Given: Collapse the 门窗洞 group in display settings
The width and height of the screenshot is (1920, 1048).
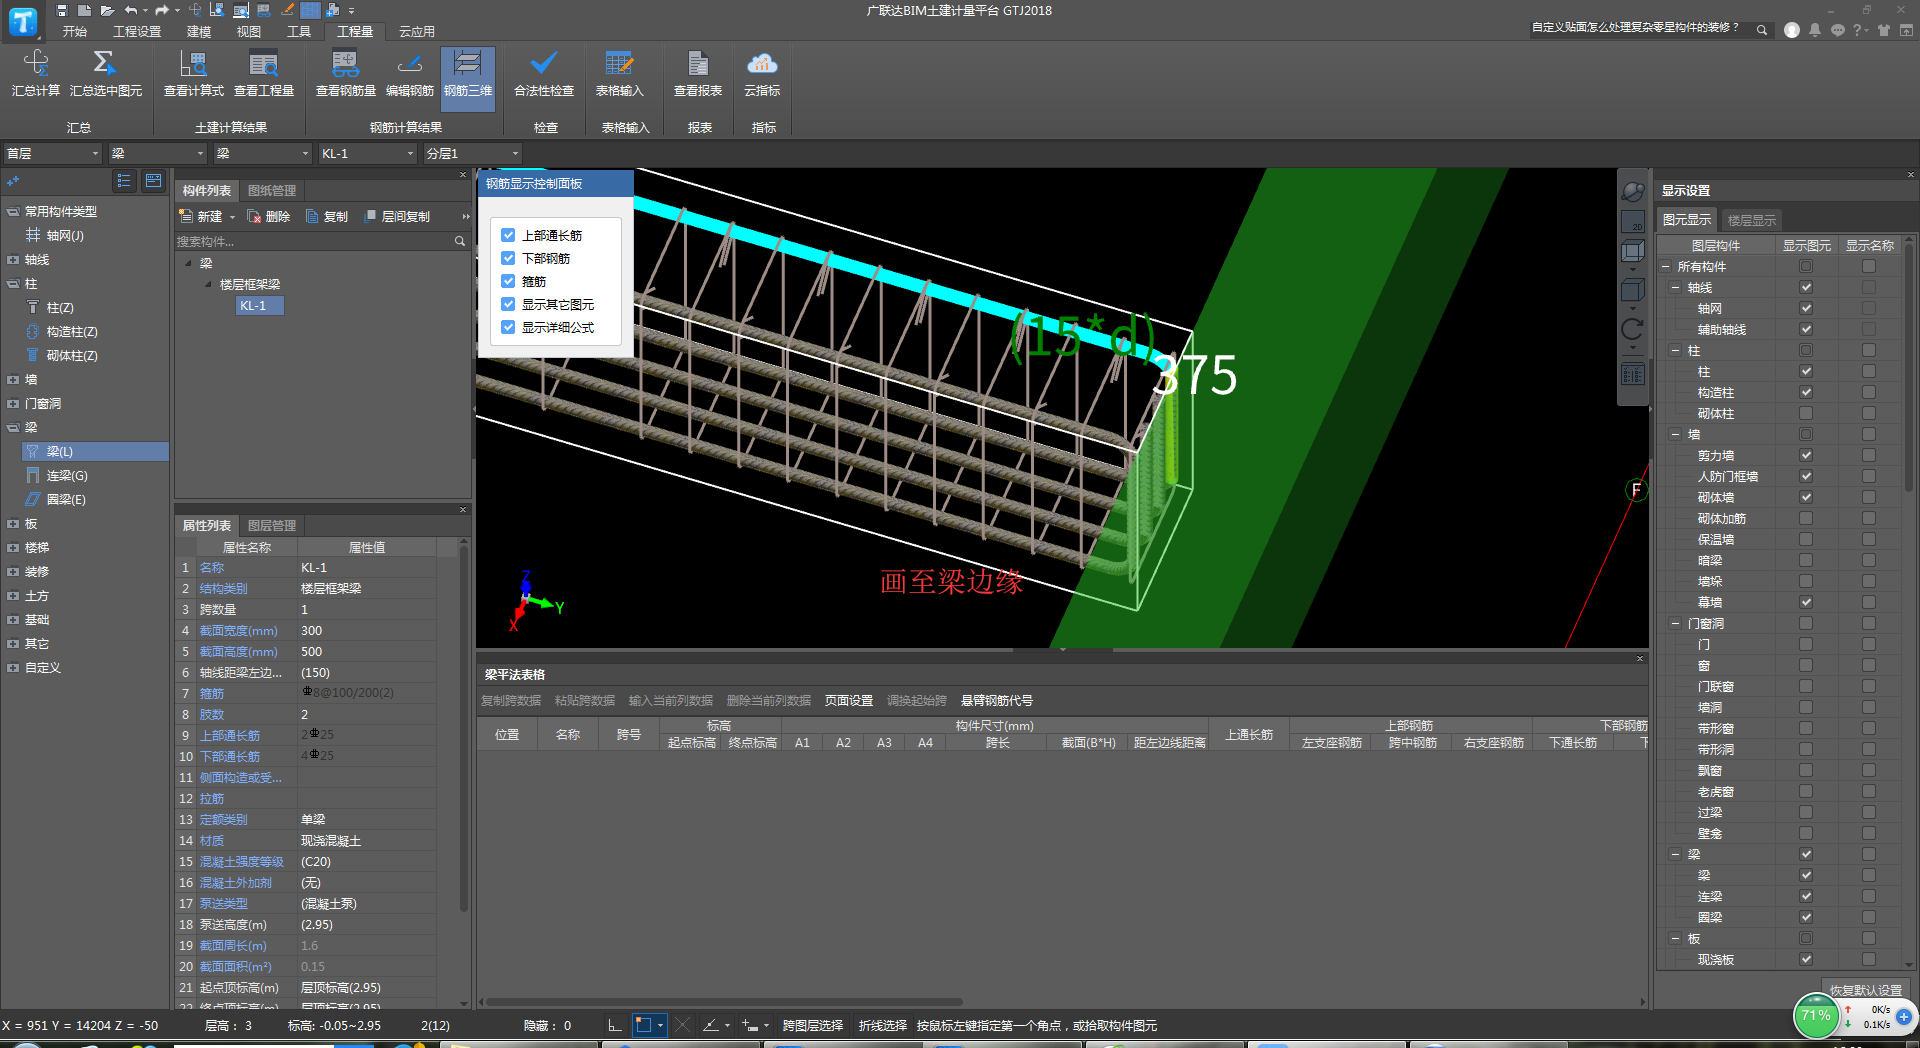Looking at the screenshot, I should pos(1676,623).
